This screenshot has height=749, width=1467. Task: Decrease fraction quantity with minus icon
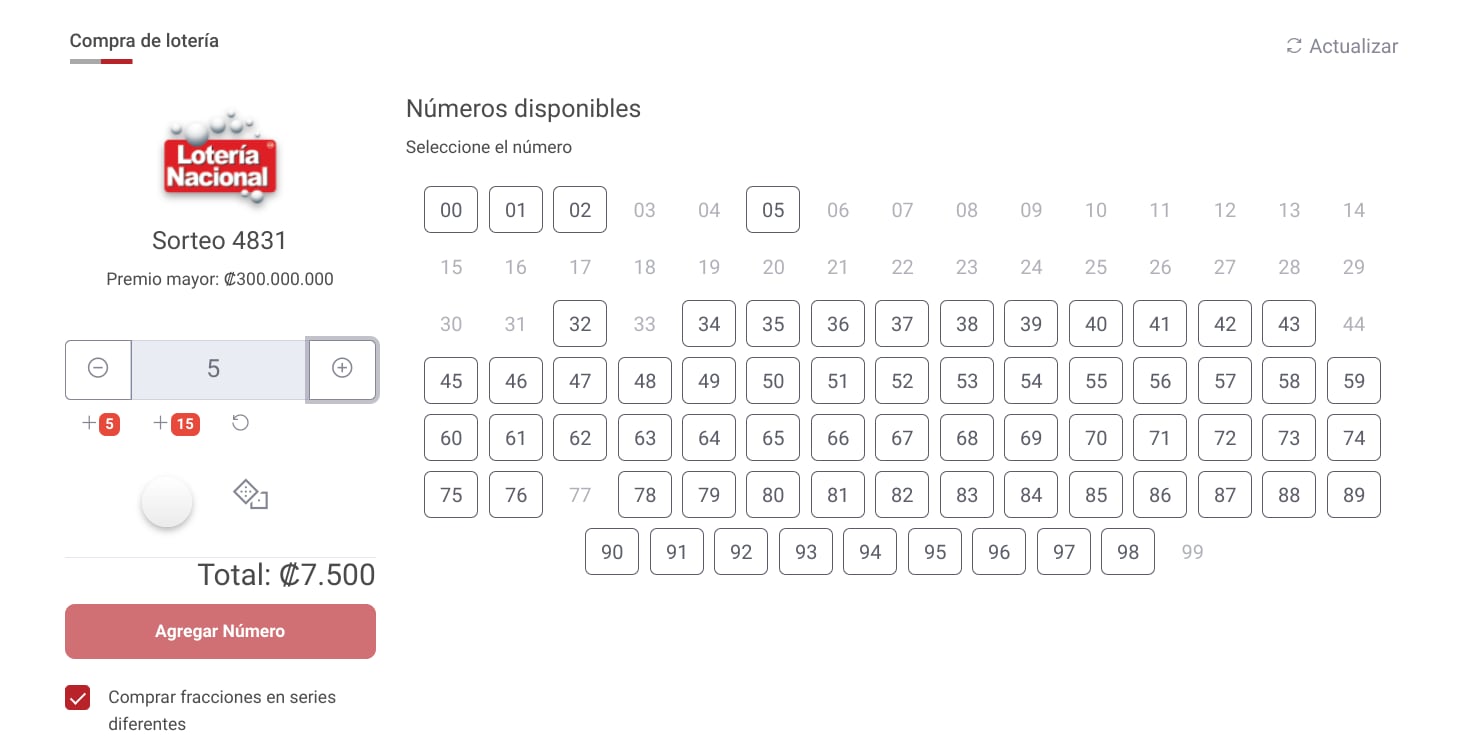pyautogui.click(x=98, y=369)
